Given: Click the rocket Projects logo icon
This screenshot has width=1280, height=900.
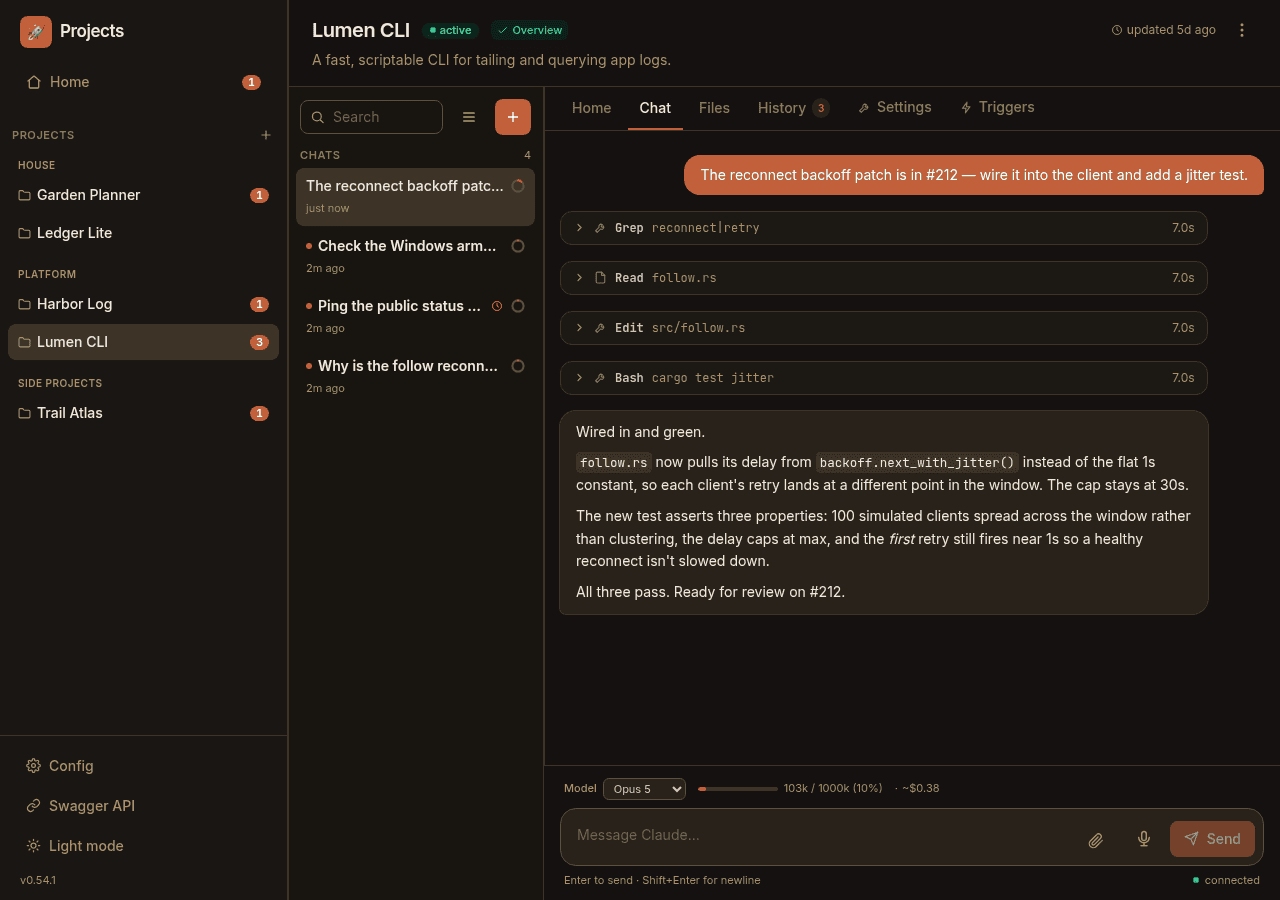Looking at the screenshot, I should (x=36, y=31).
